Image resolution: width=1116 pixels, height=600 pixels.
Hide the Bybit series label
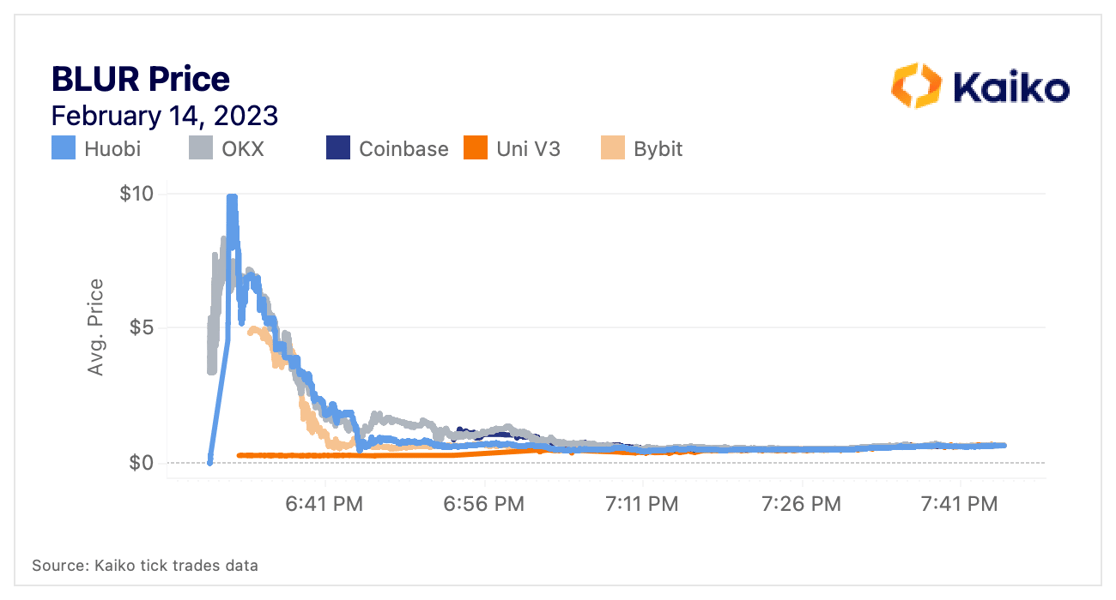point(658,149)
